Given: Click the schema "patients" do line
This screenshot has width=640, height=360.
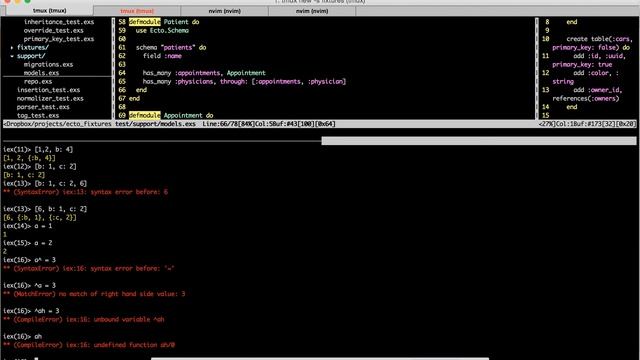Looking at the screenshot, I should tap(171, 48).
